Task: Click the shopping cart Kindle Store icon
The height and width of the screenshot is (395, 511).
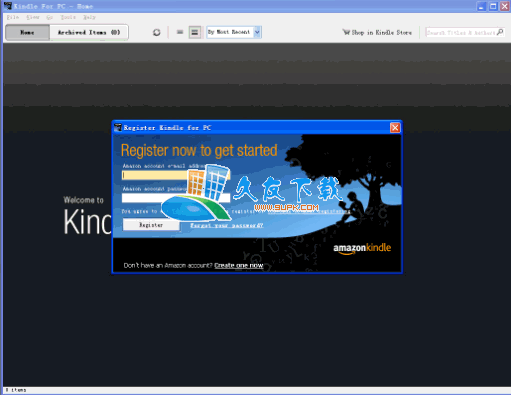Action: point(346,32)
